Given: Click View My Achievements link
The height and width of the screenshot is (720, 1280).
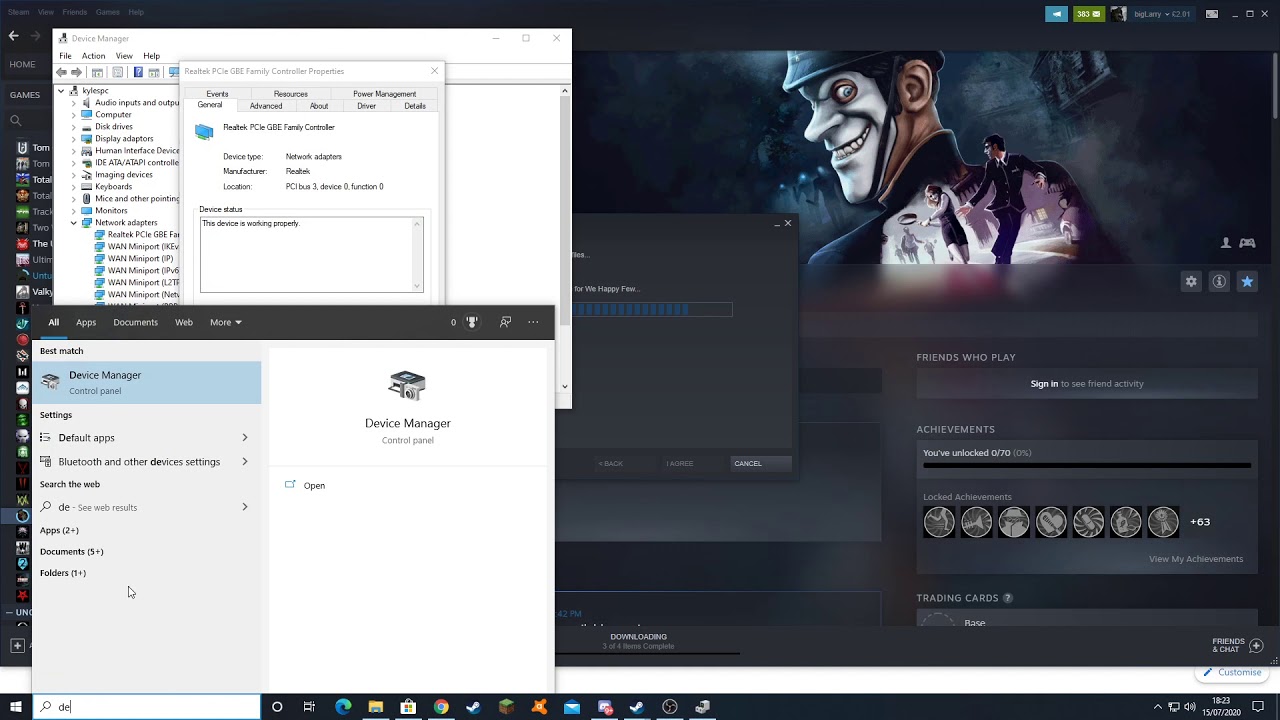Looking at the screenshot, I should [x=1196, y=559].
